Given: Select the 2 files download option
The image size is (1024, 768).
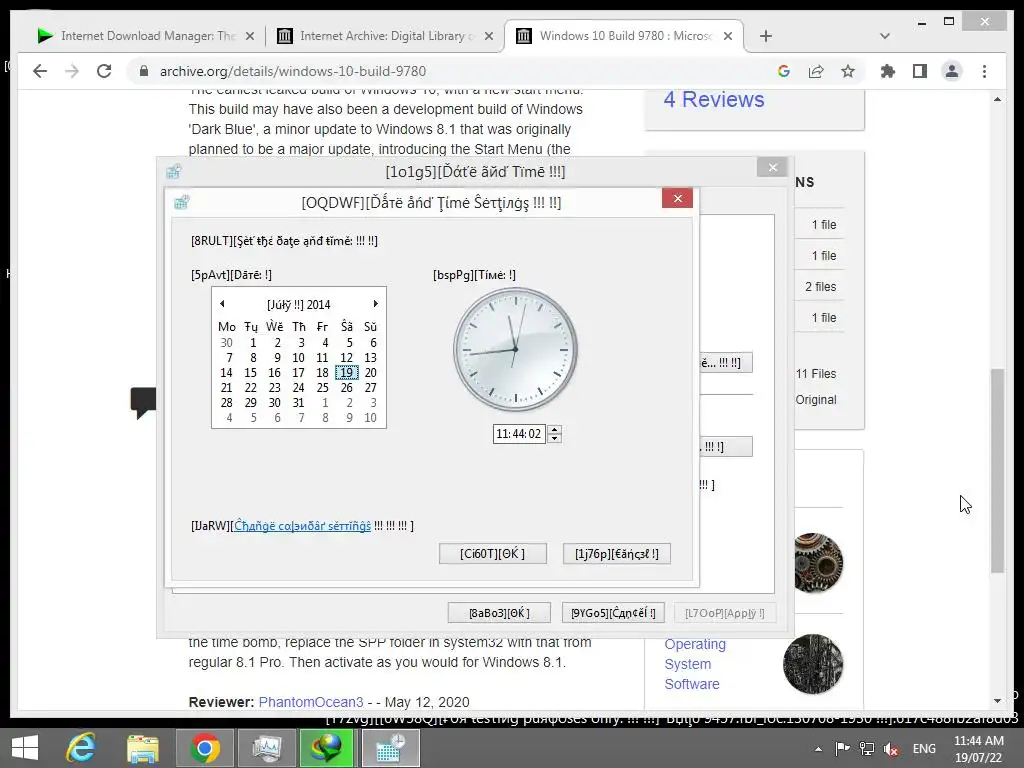Looking at the screenshot, I should coord(820,287).
